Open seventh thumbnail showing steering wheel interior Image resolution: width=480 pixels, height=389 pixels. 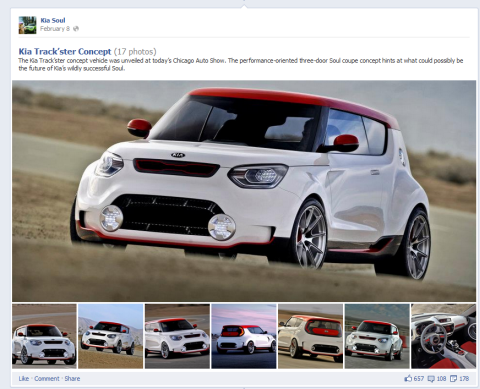pos(444,336)
